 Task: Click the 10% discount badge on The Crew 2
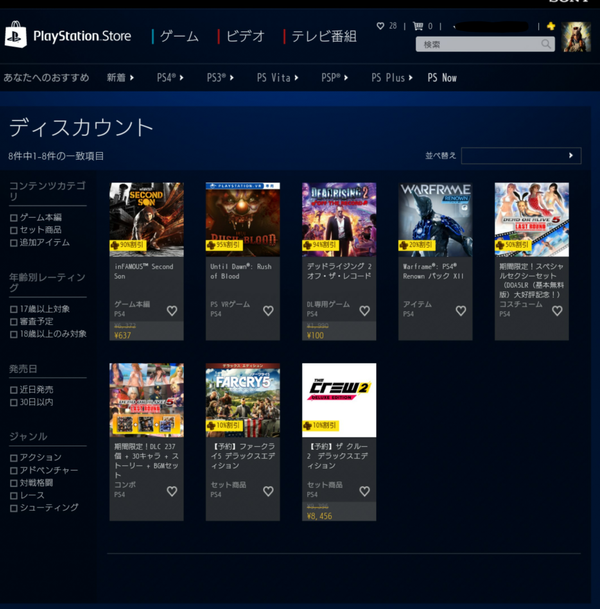[x=320, y=426]
